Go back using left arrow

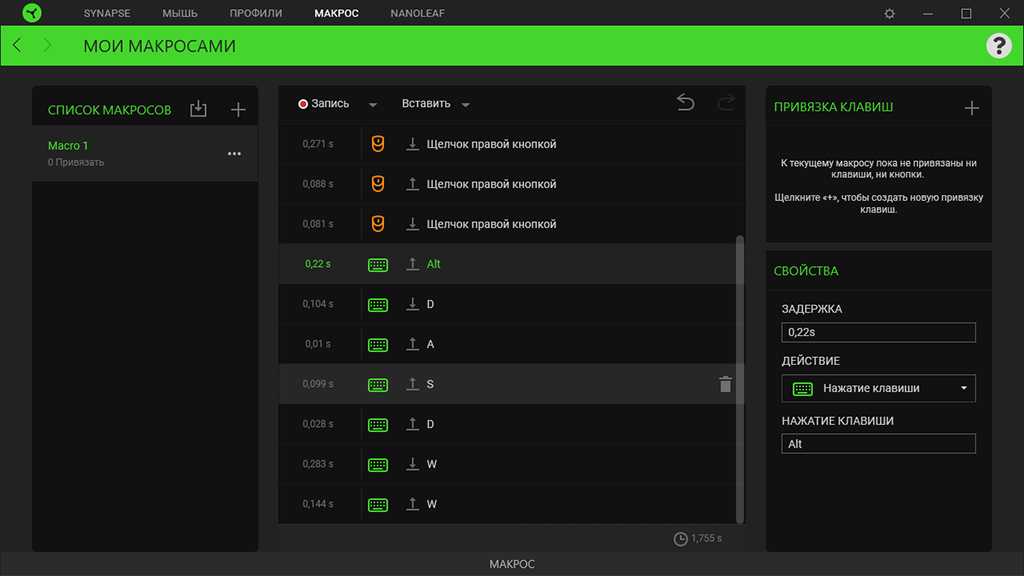click(17, 46)
